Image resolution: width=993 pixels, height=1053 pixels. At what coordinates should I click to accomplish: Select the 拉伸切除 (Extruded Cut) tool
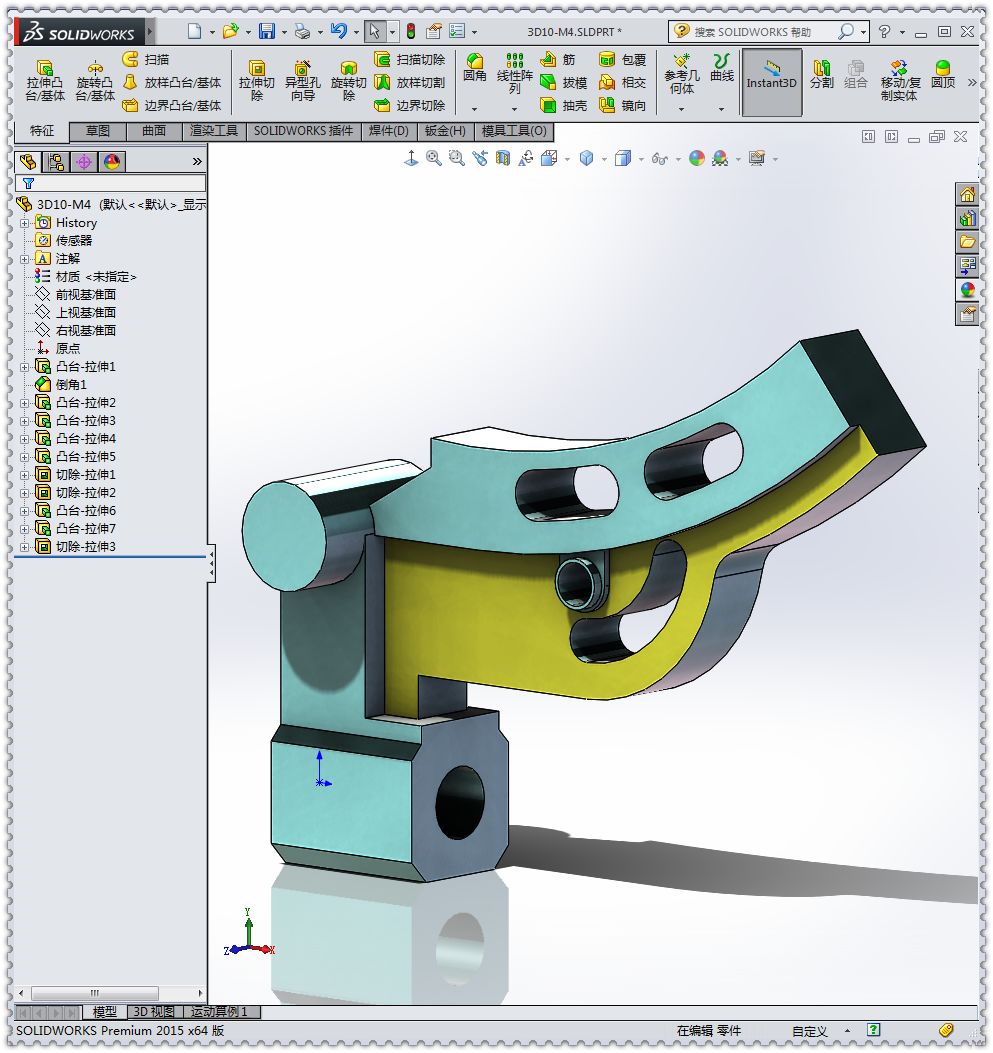click(x=256, y=80)
